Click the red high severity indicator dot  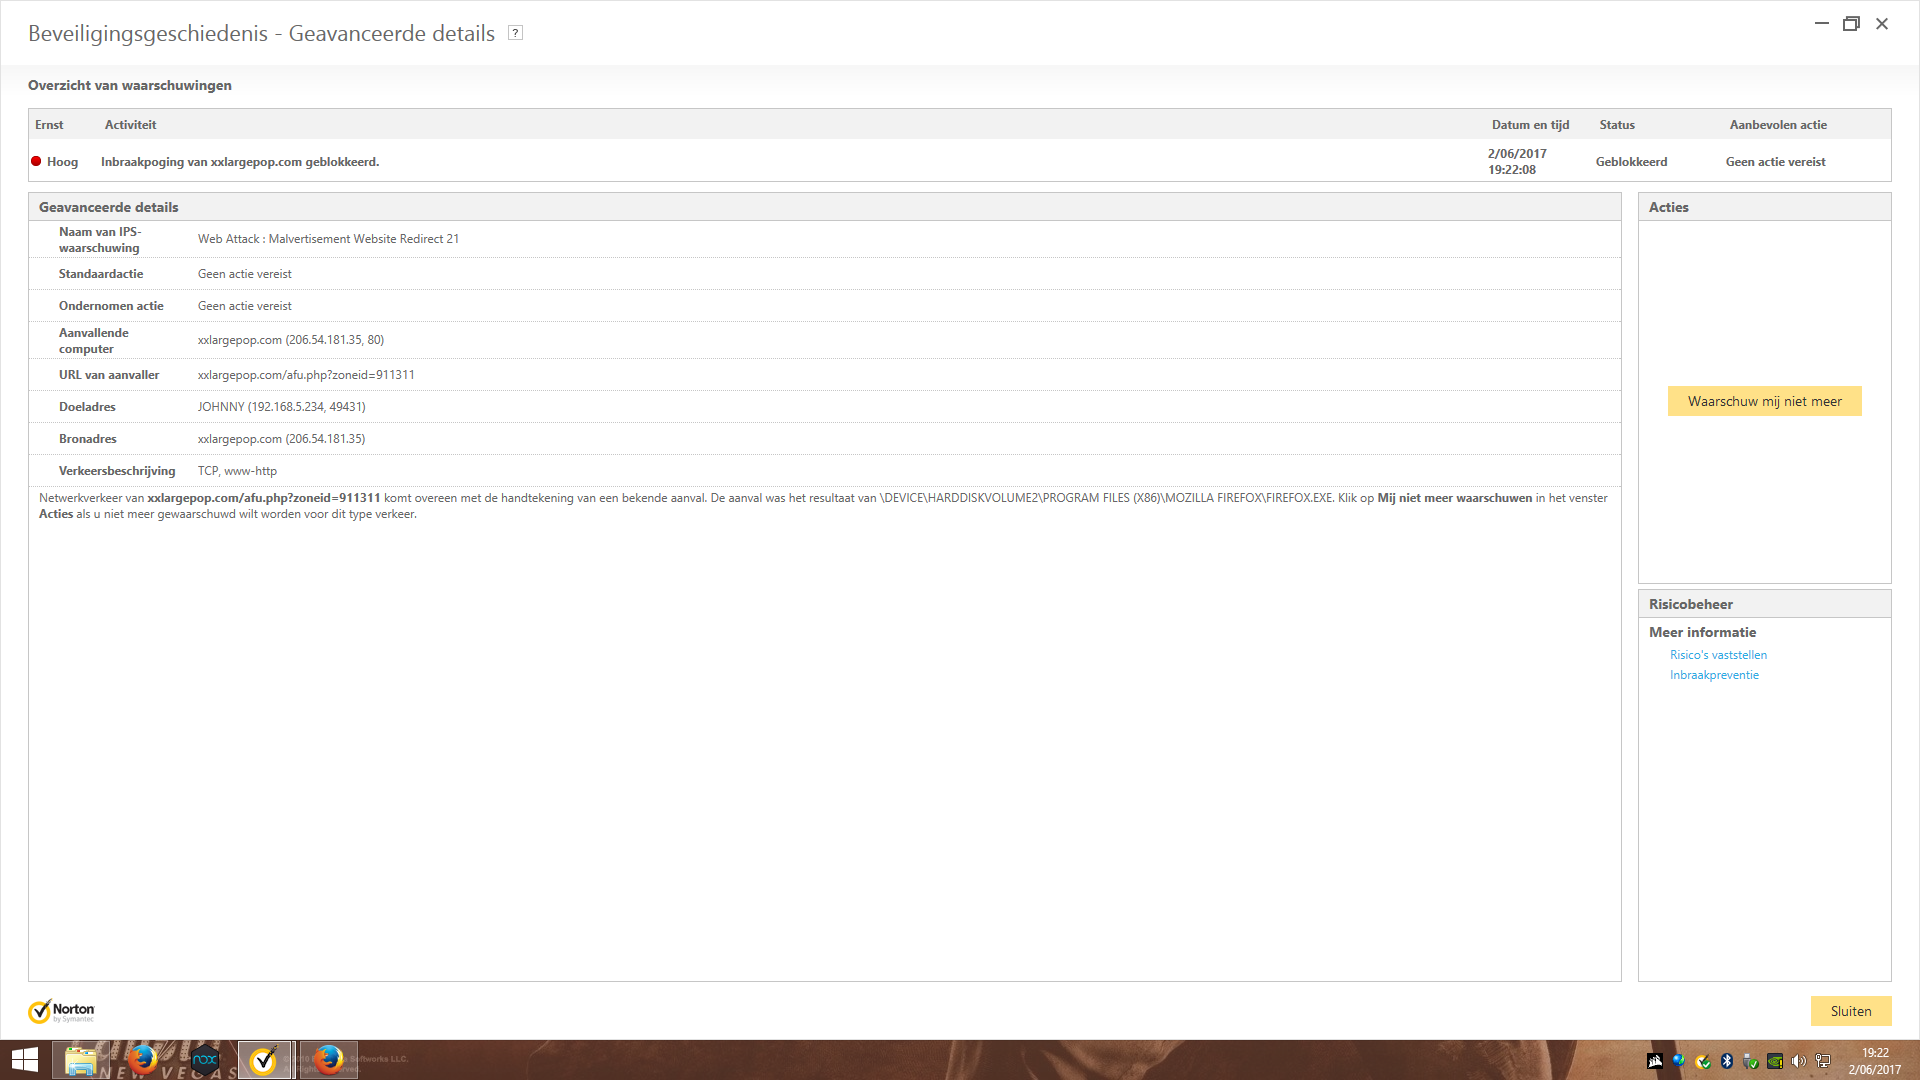36,161
